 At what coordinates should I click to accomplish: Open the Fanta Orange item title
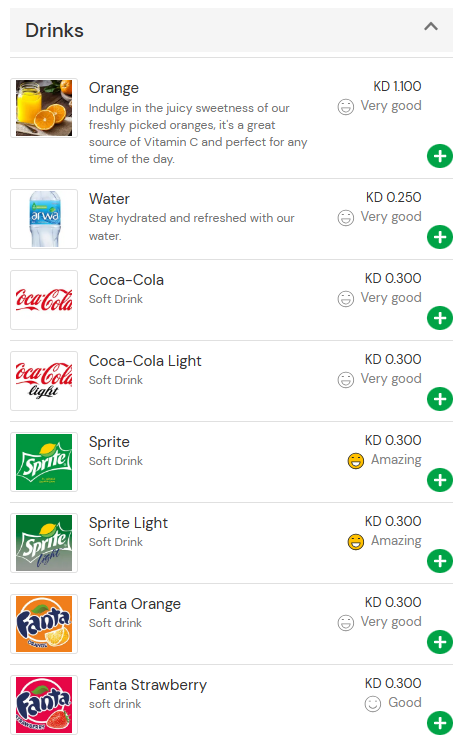tap(135, 604)
